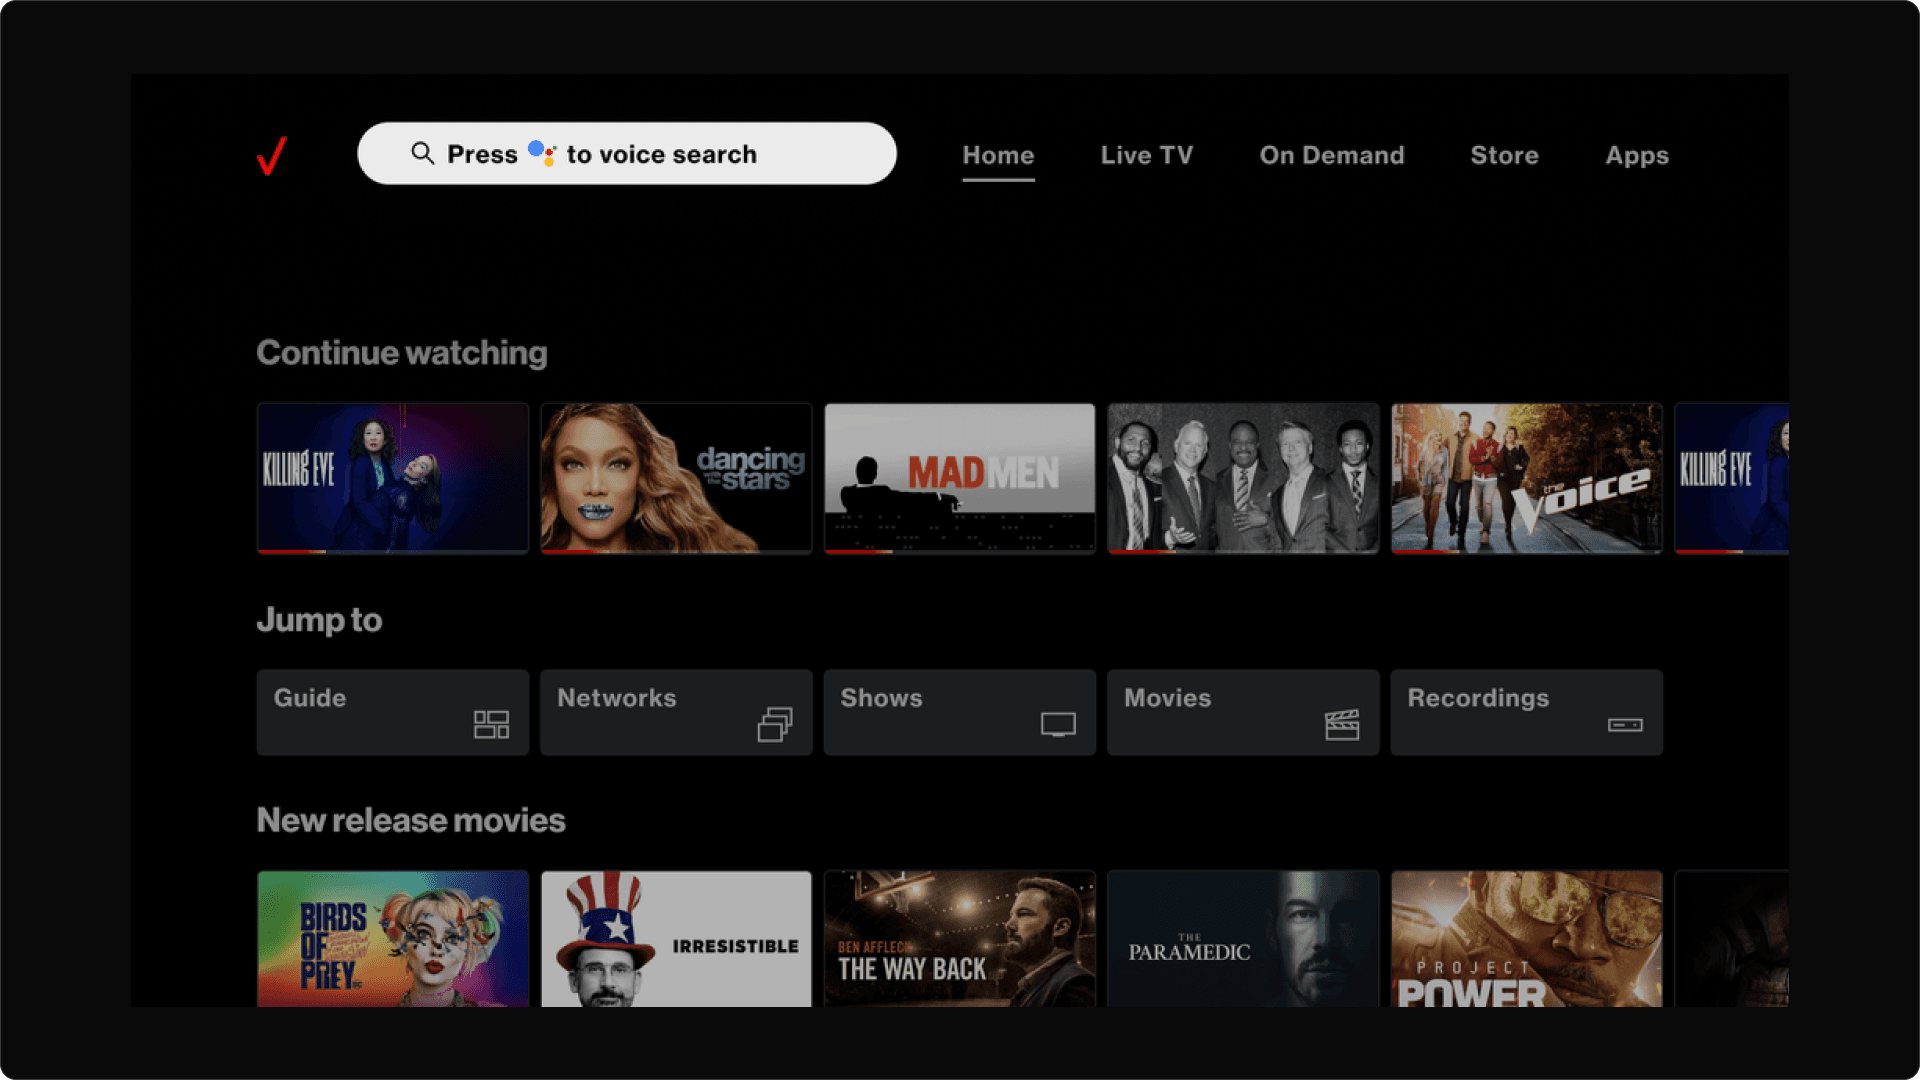The height and width of the screenshot is (1080, 1920).
Task: Click the Continue watching heading
Action: (x=402, y=353)
